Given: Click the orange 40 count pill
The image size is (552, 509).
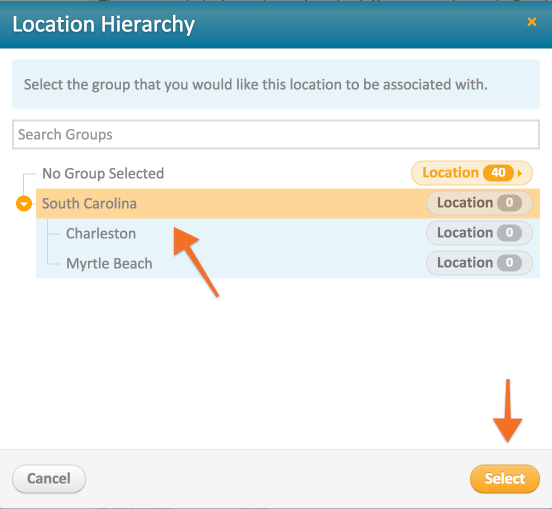Looking at the screenshot, I should (x=498, y=173).
